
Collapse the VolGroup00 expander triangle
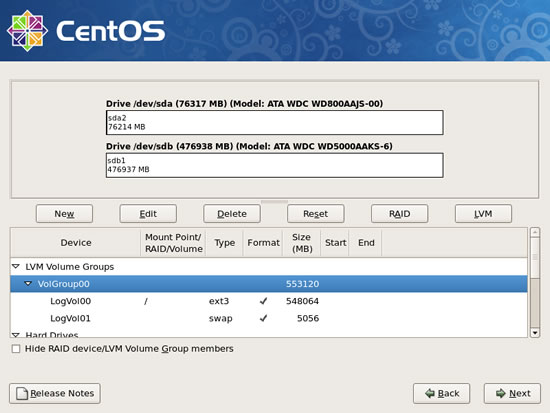[x=28, y=284]
